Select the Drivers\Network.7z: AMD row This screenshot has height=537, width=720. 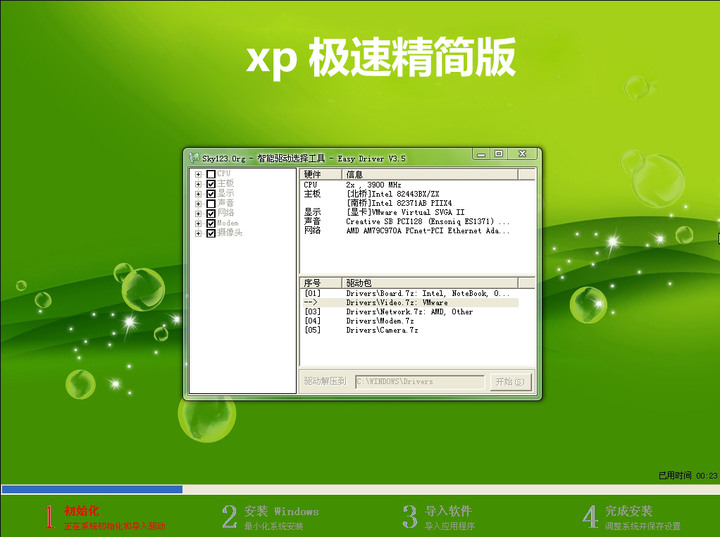(410, 311)
